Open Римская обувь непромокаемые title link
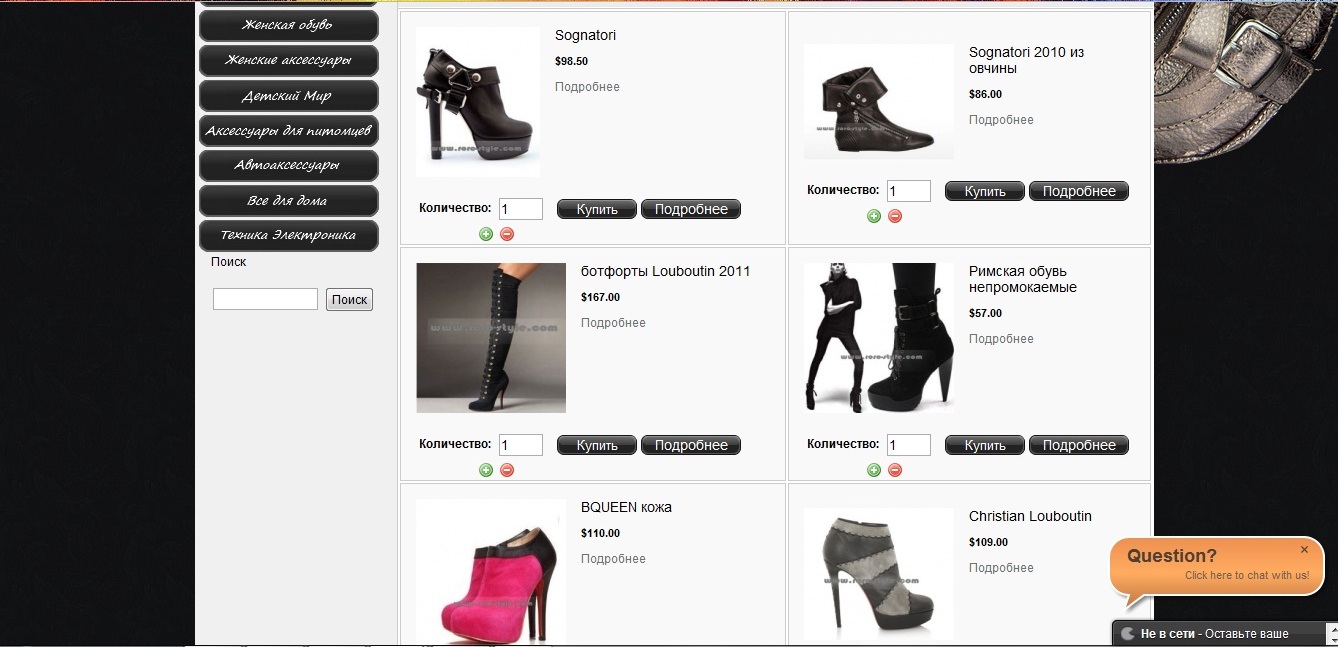This screenshot has height=647, width=1338. tap(1022, 279)
